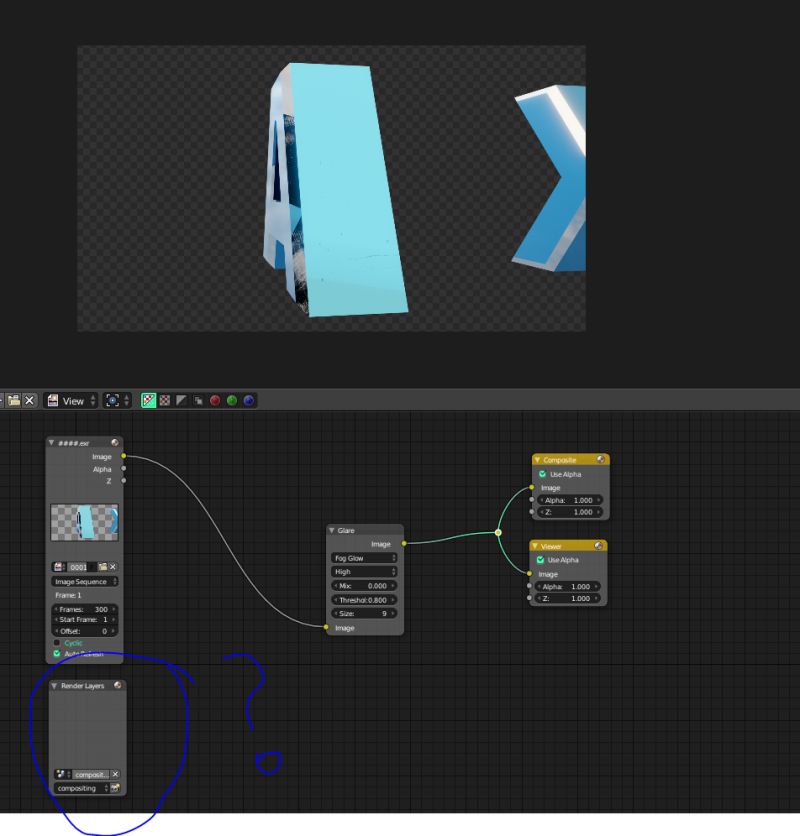Image resolution: width=800 pixels, height=836 pixels.
Task: Click the snap element icon in the header
Action: point(112,401)
